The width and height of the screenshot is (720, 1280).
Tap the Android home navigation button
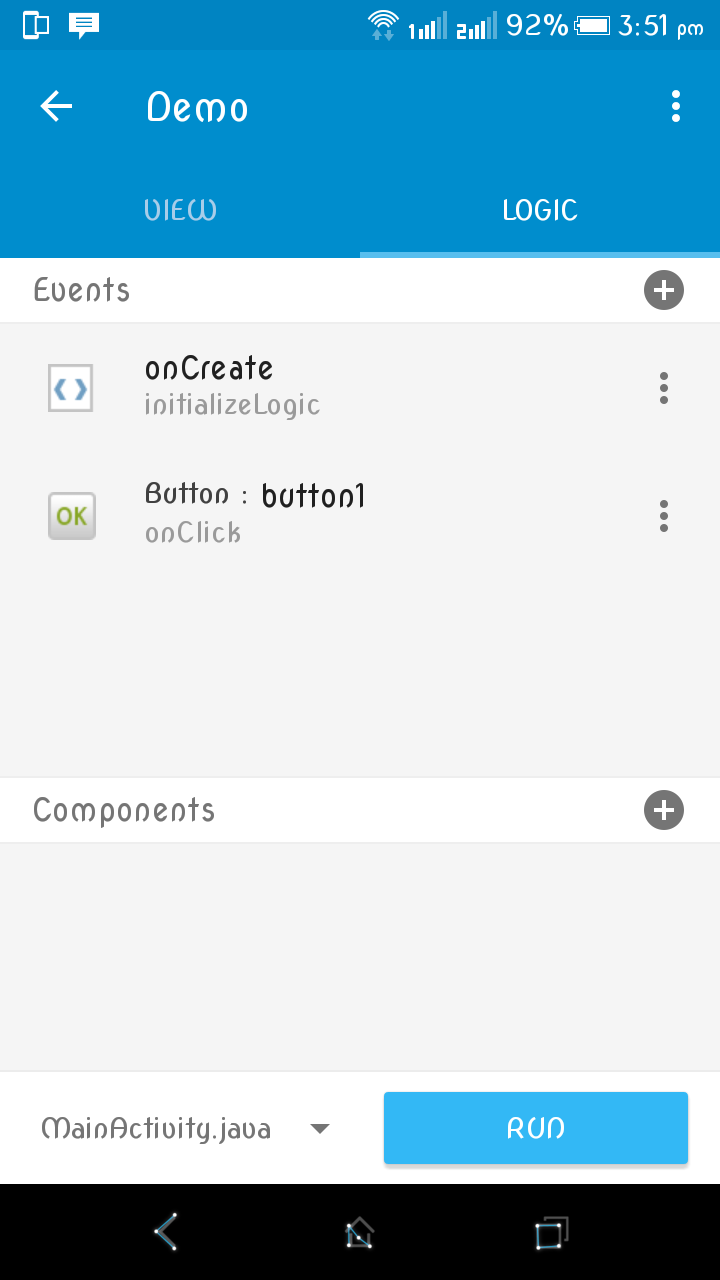(x=359, y=1232)
